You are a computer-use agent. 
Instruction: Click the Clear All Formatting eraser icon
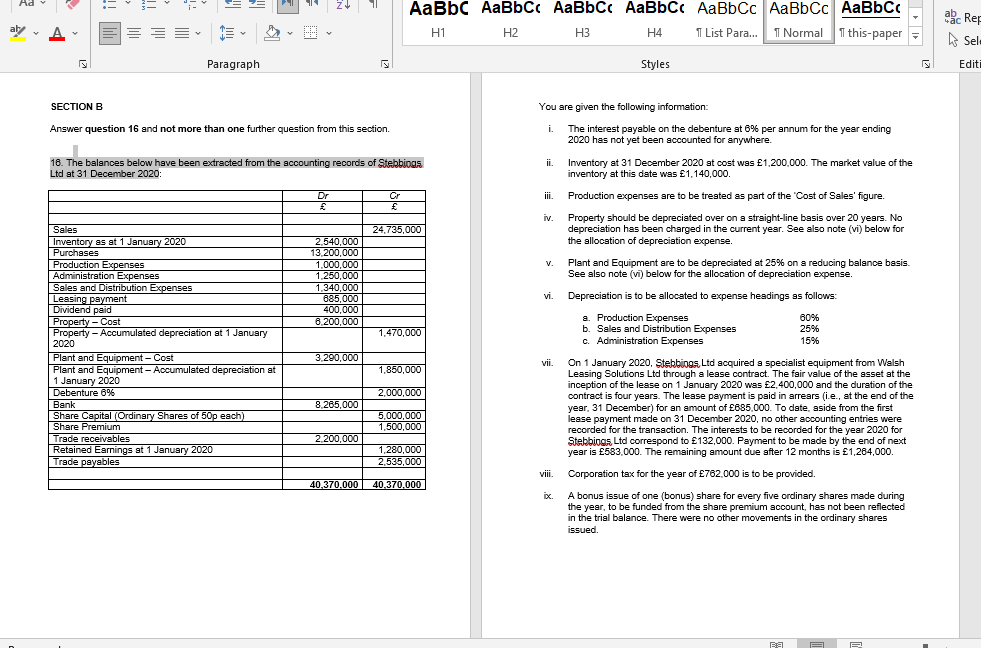click(73, 4)
